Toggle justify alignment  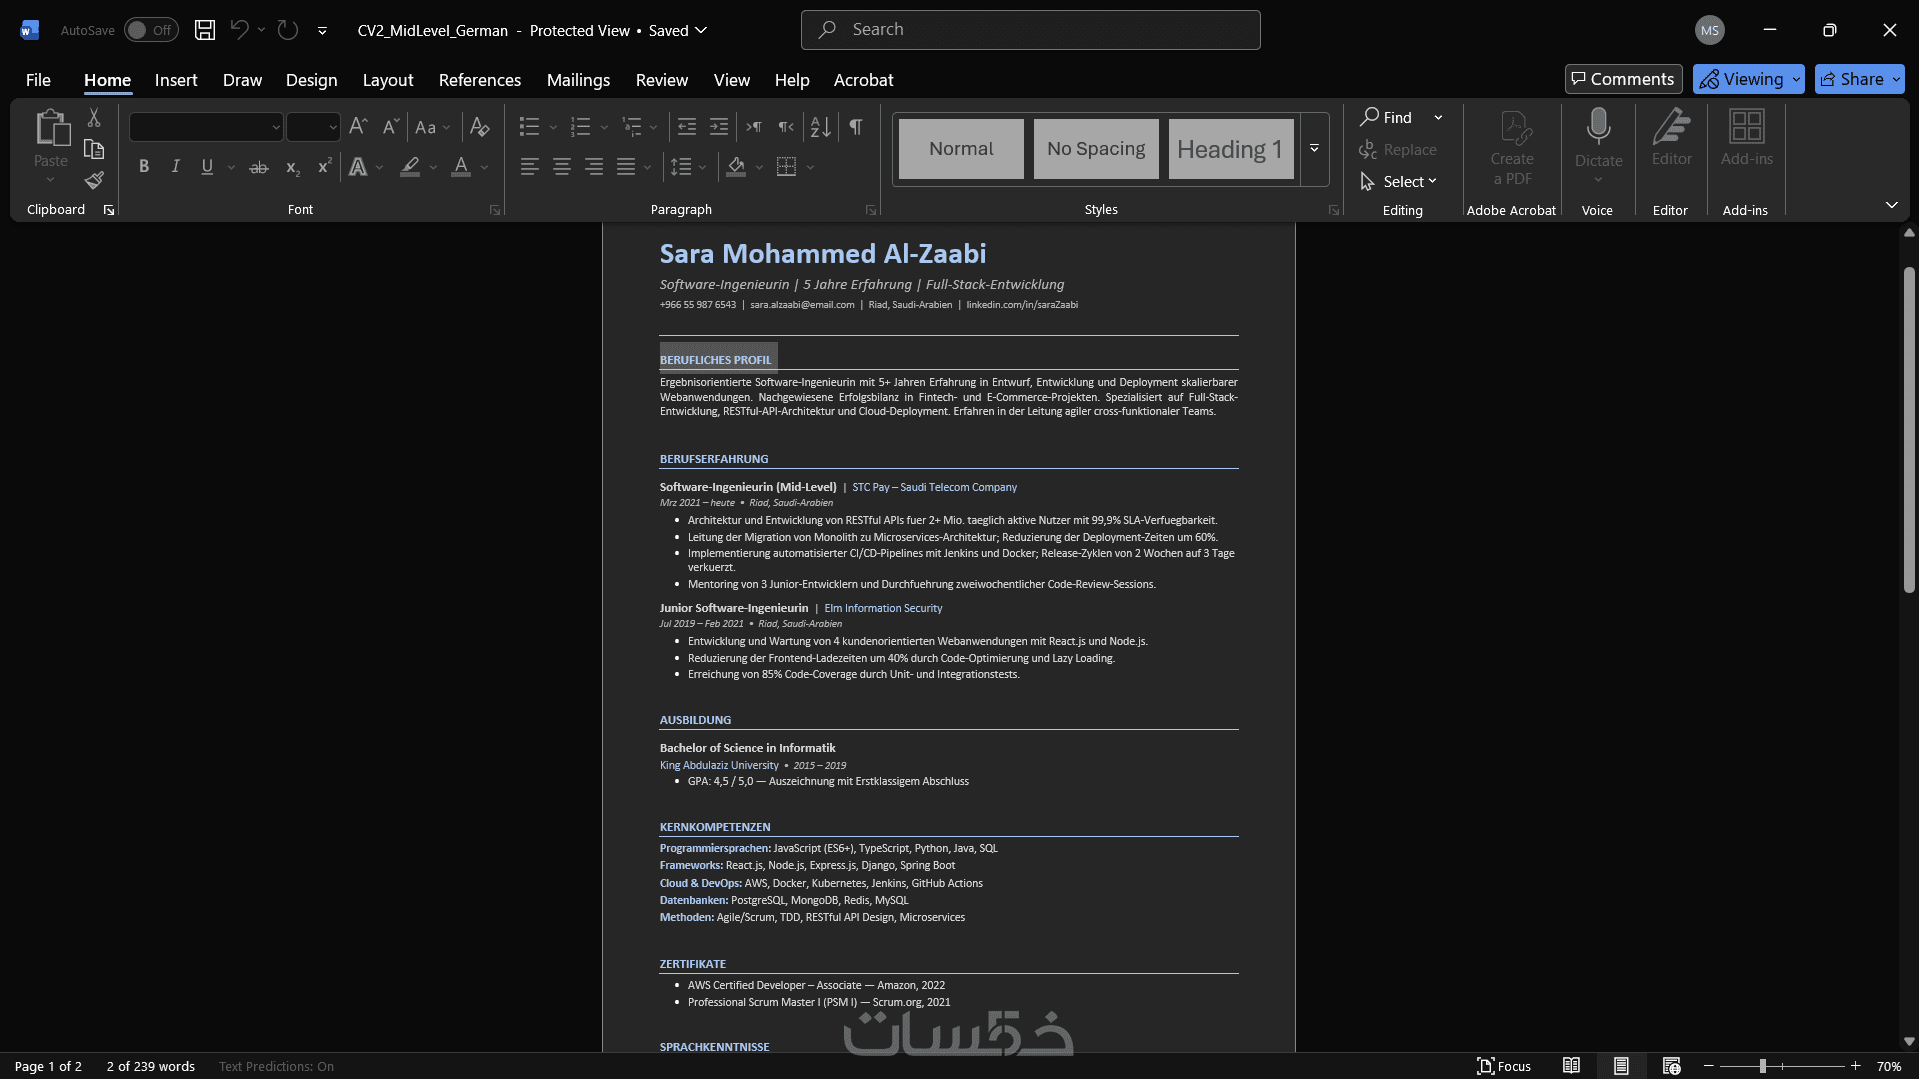tap(626, 167)
